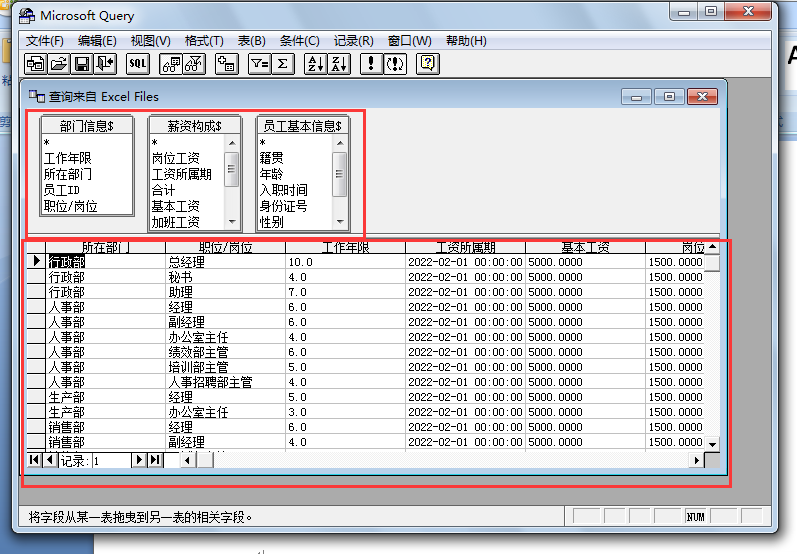Click the Add Tables toolbar icon
This screenshot has width=797, height=554.
(x=227, y=64)
